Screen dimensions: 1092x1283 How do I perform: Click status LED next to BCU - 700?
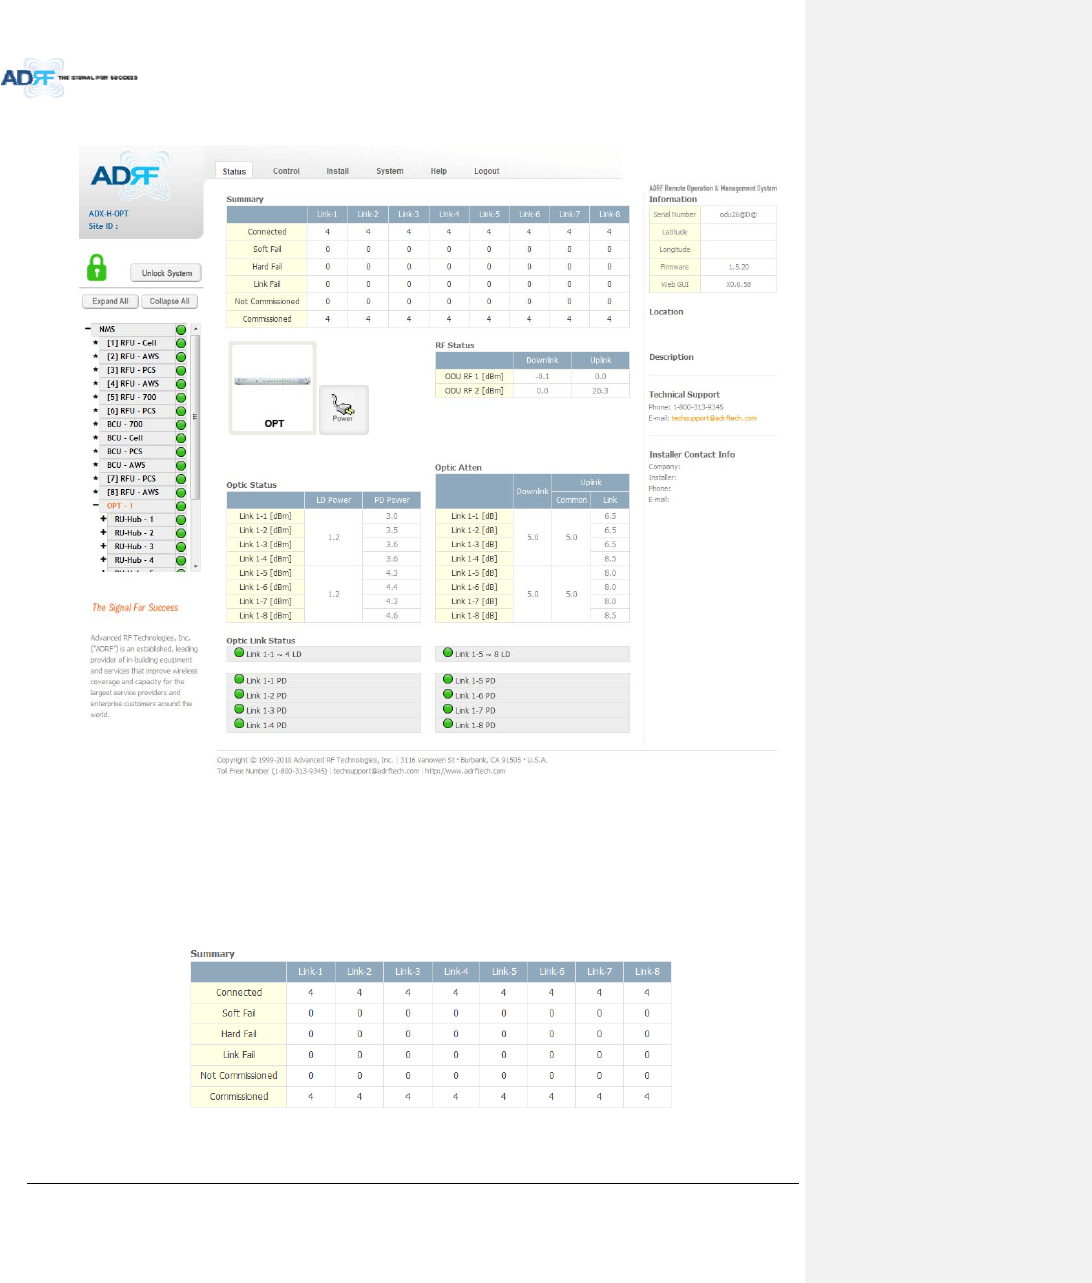pyautogui.click(x=181, y=424)
